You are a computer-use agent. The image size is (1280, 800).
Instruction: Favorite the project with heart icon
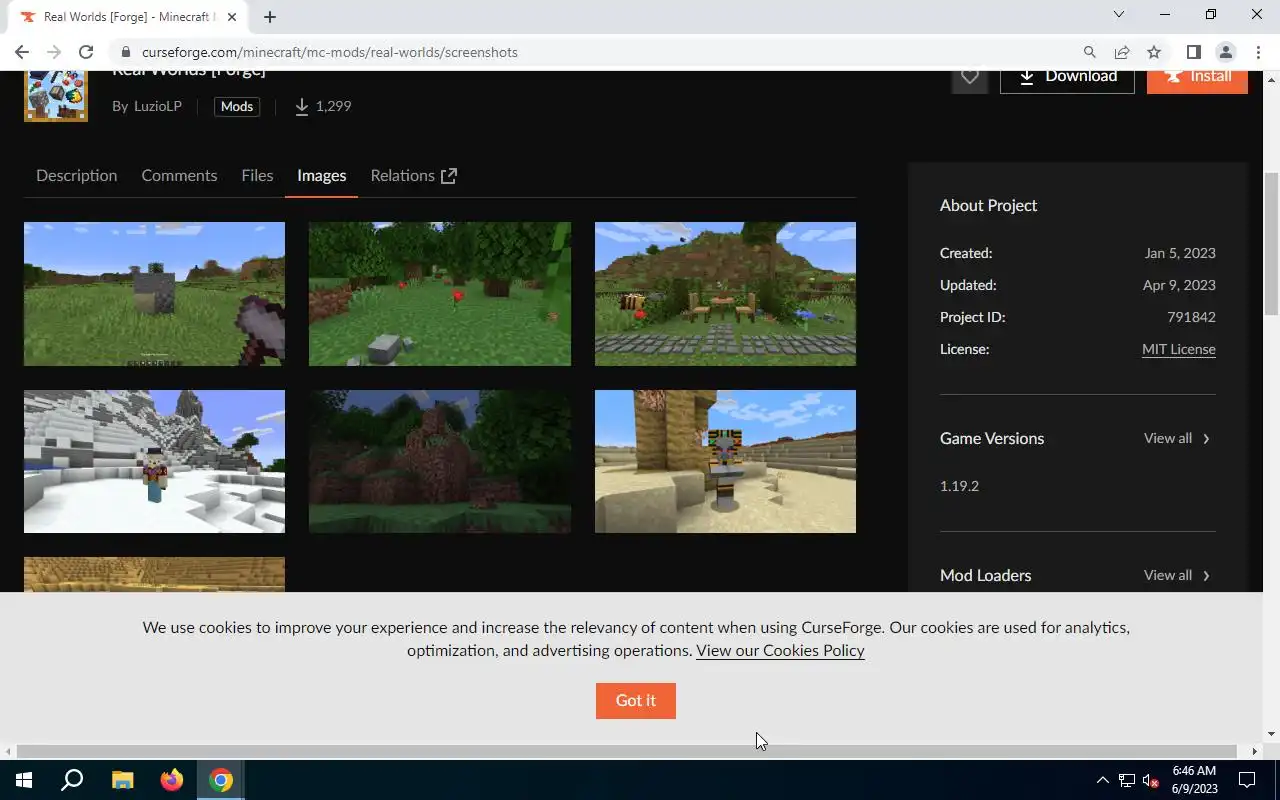(970, 77)
